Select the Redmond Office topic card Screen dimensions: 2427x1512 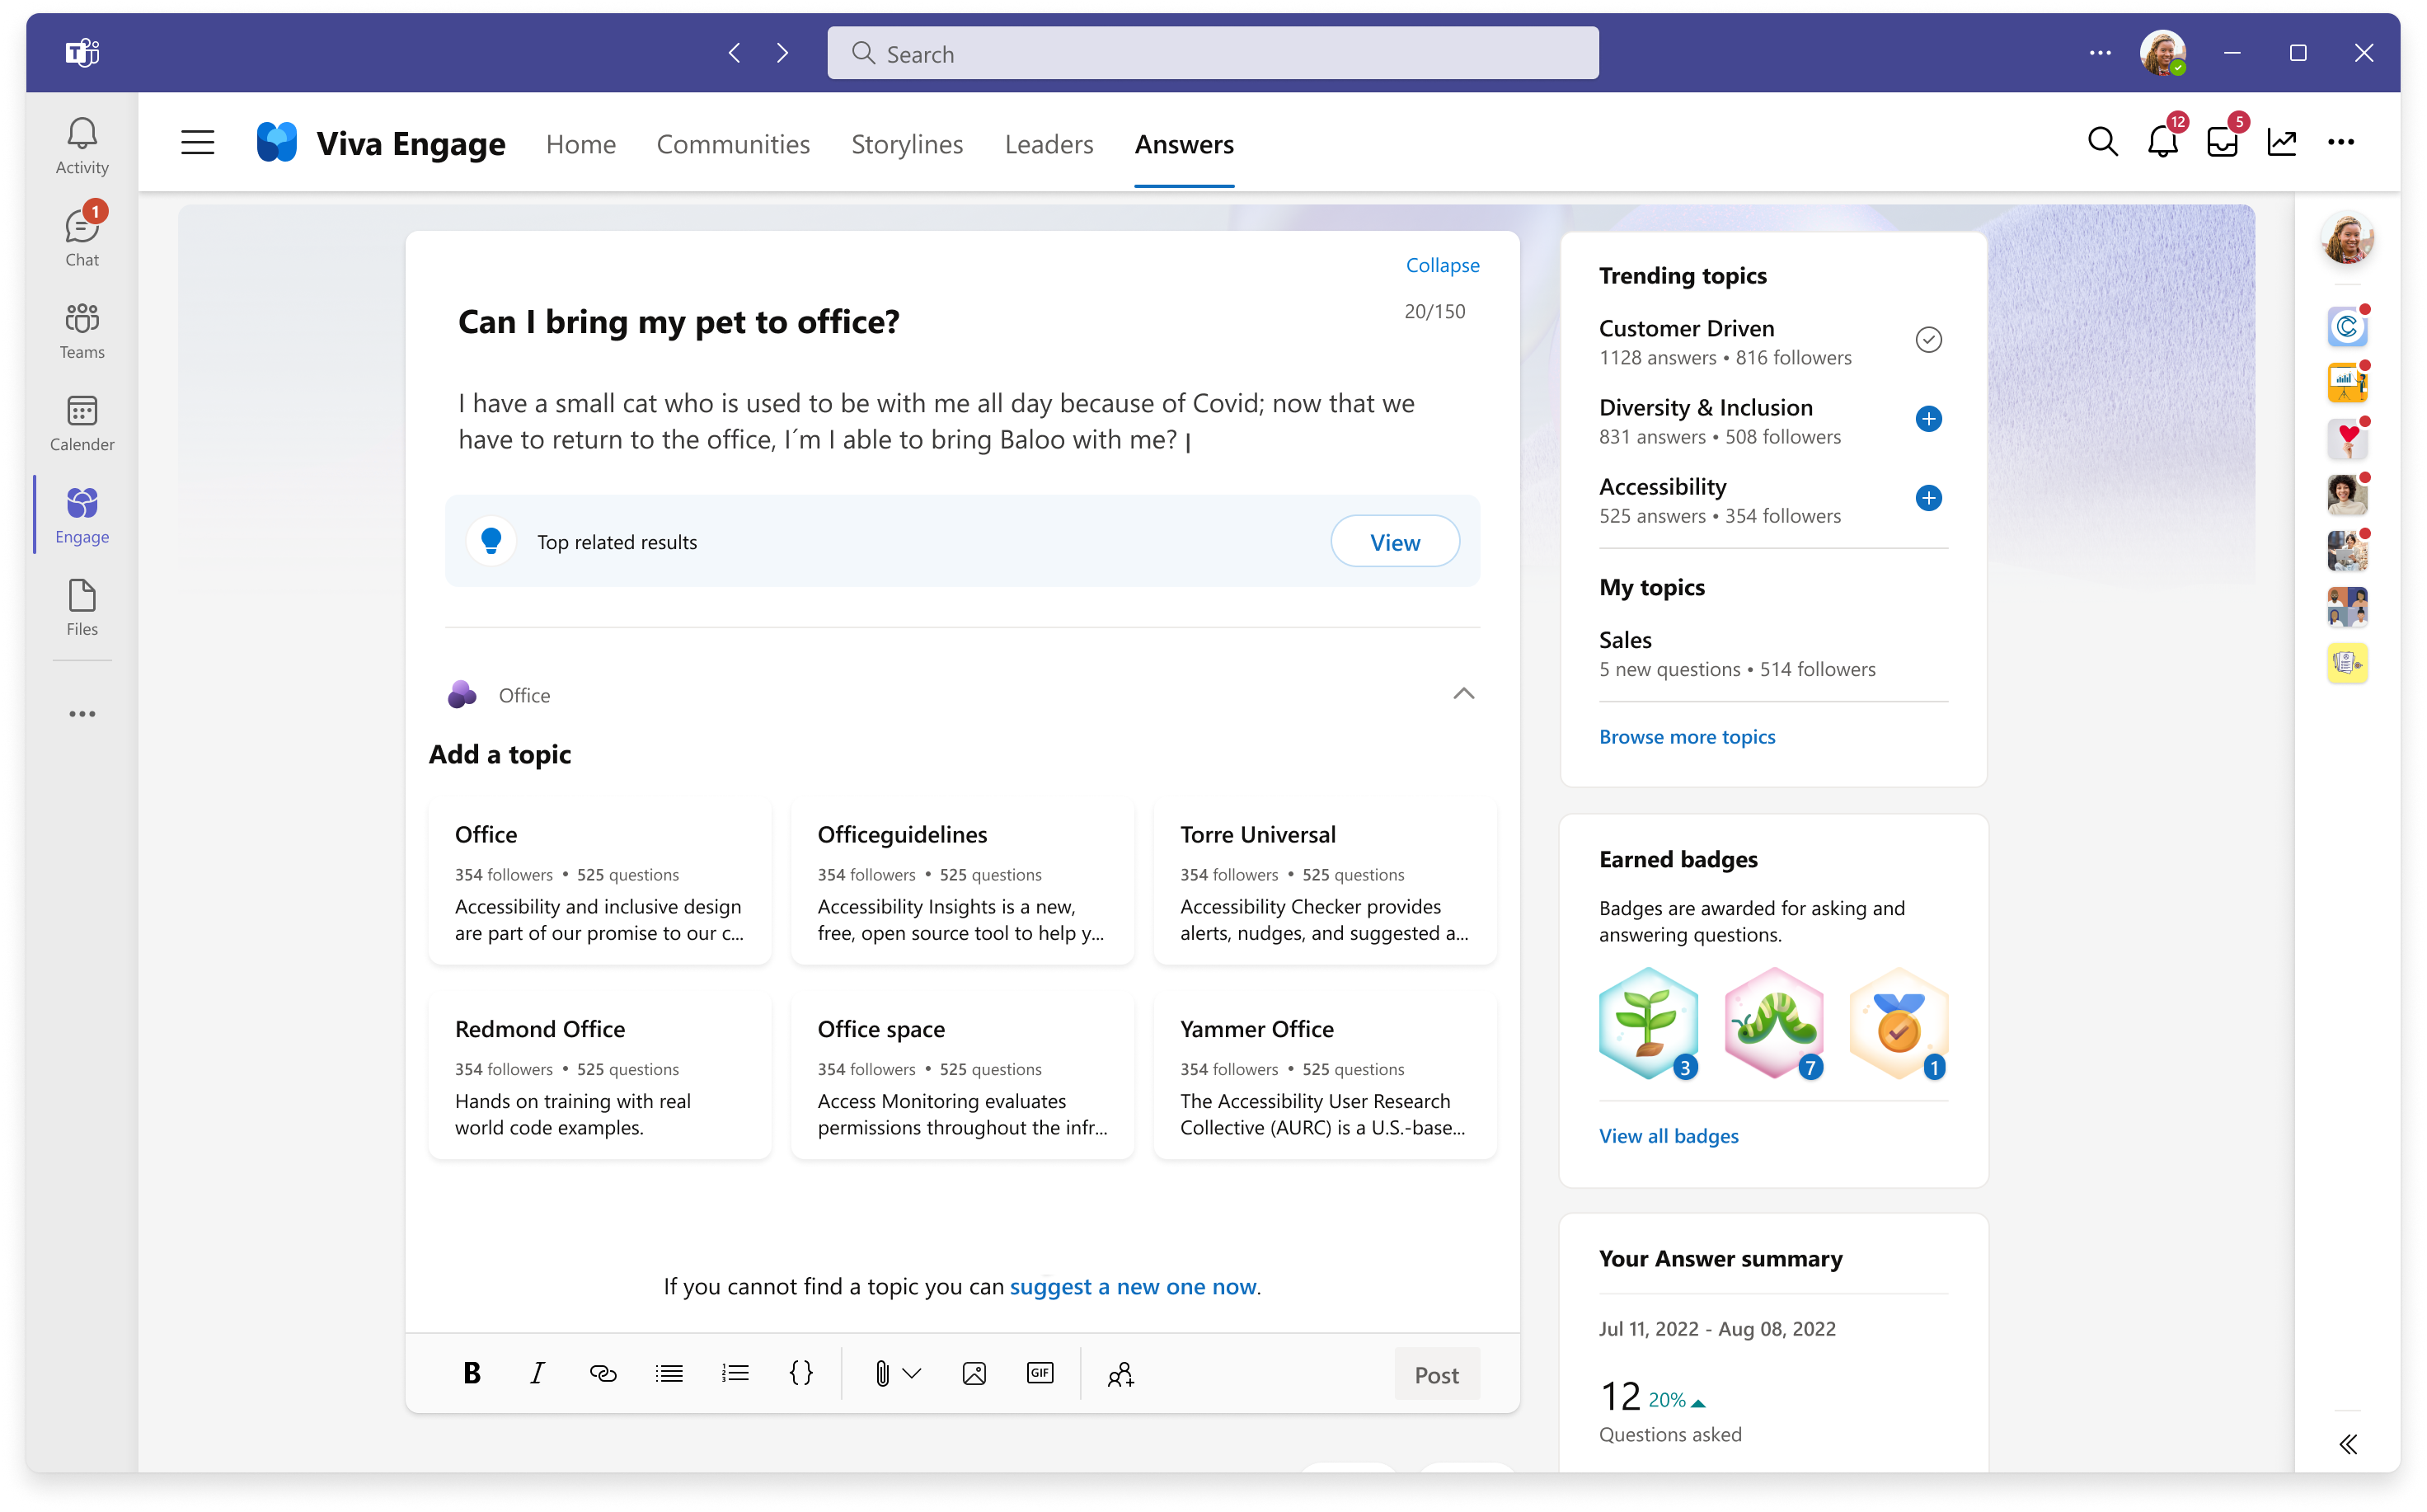coord(599,1077)
